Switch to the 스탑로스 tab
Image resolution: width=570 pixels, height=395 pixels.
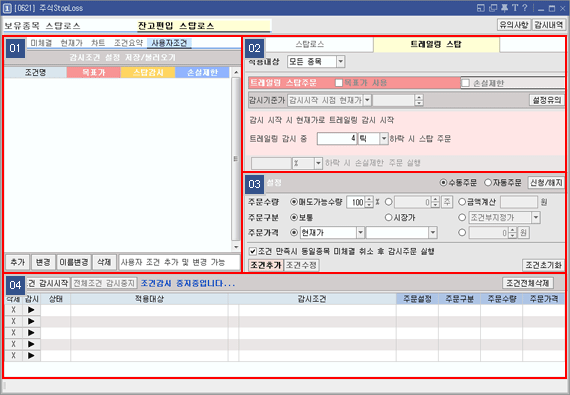[310, 44]
